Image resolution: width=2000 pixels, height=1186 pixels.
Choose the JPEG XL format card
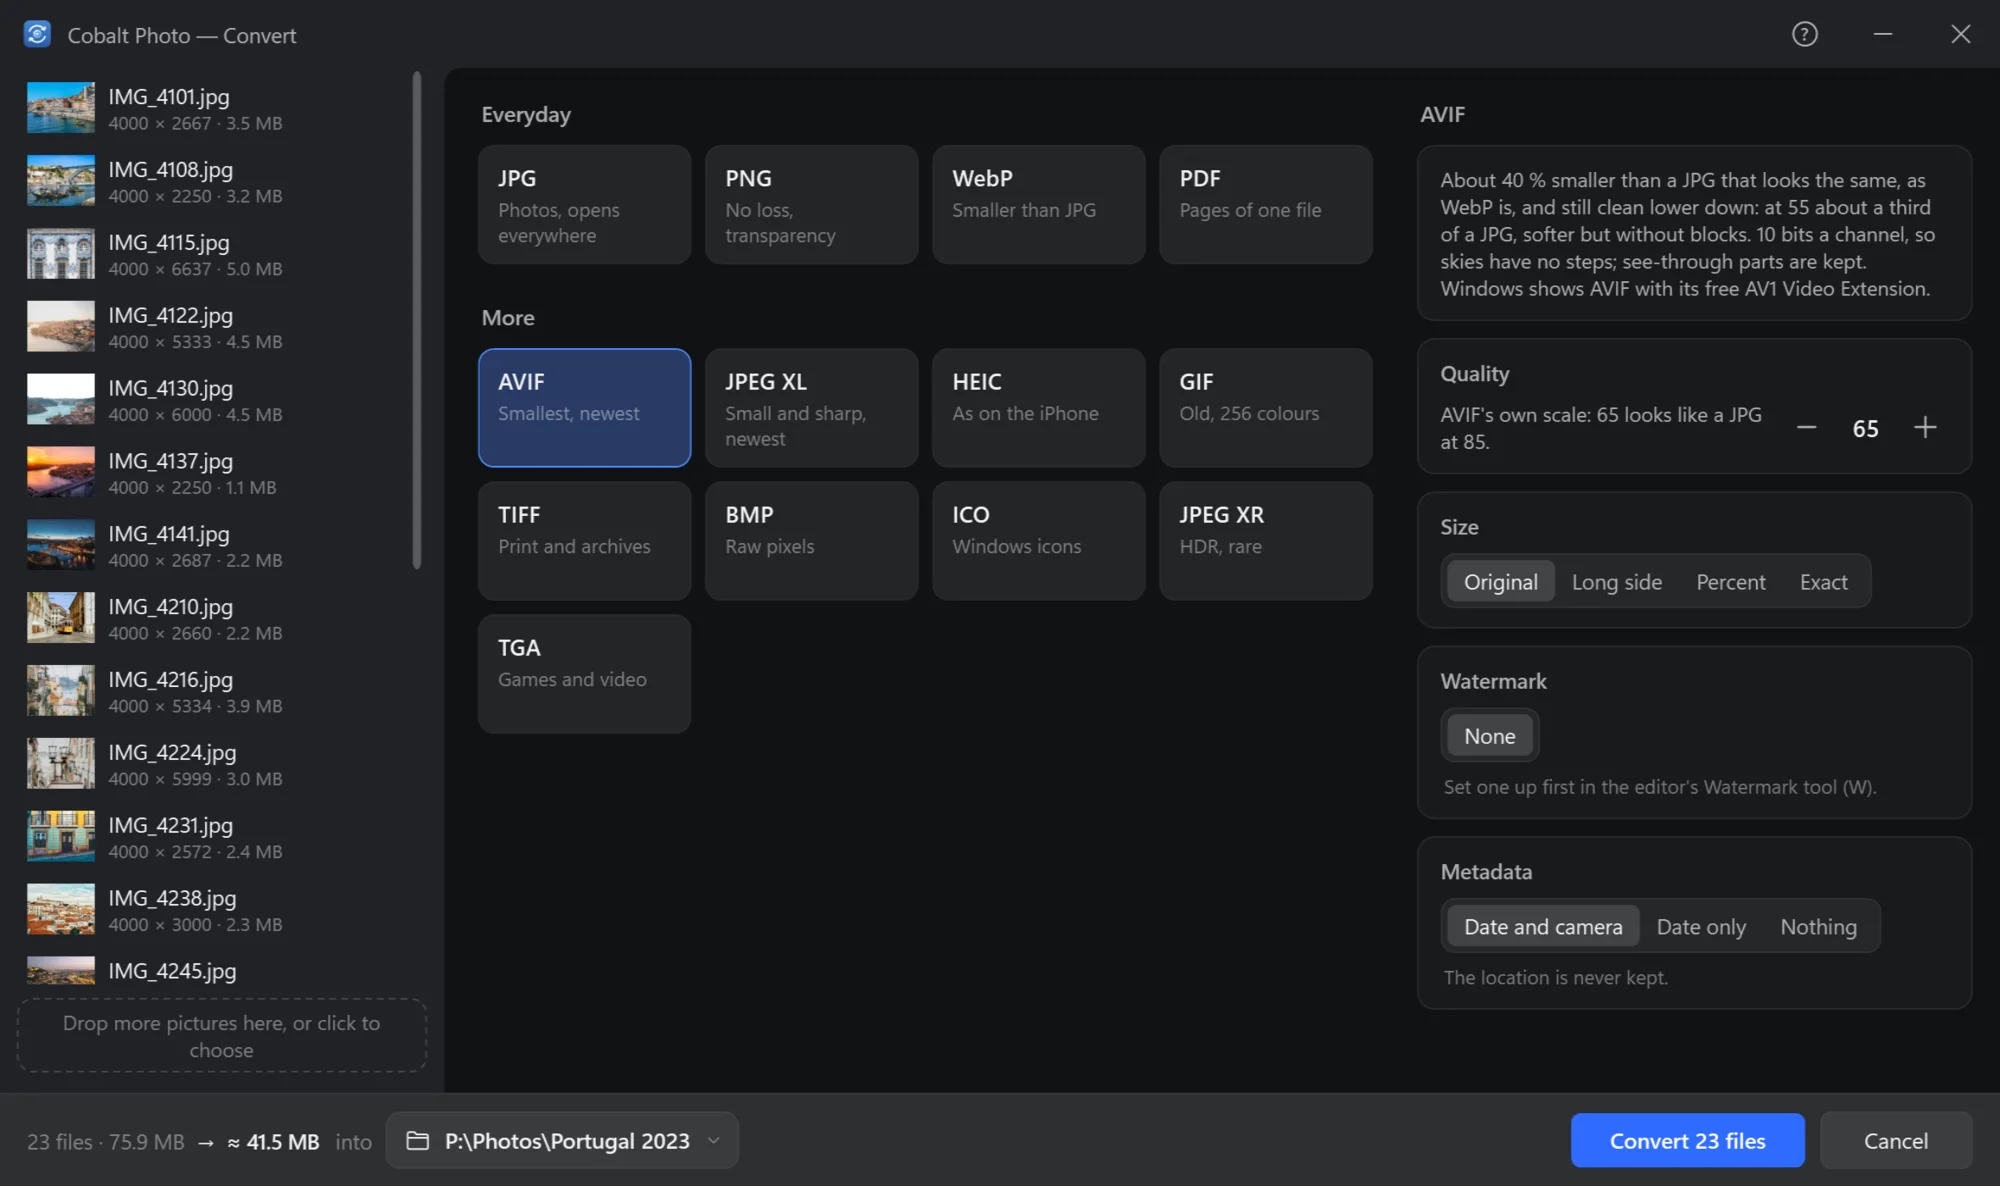(x=812, y=408)
